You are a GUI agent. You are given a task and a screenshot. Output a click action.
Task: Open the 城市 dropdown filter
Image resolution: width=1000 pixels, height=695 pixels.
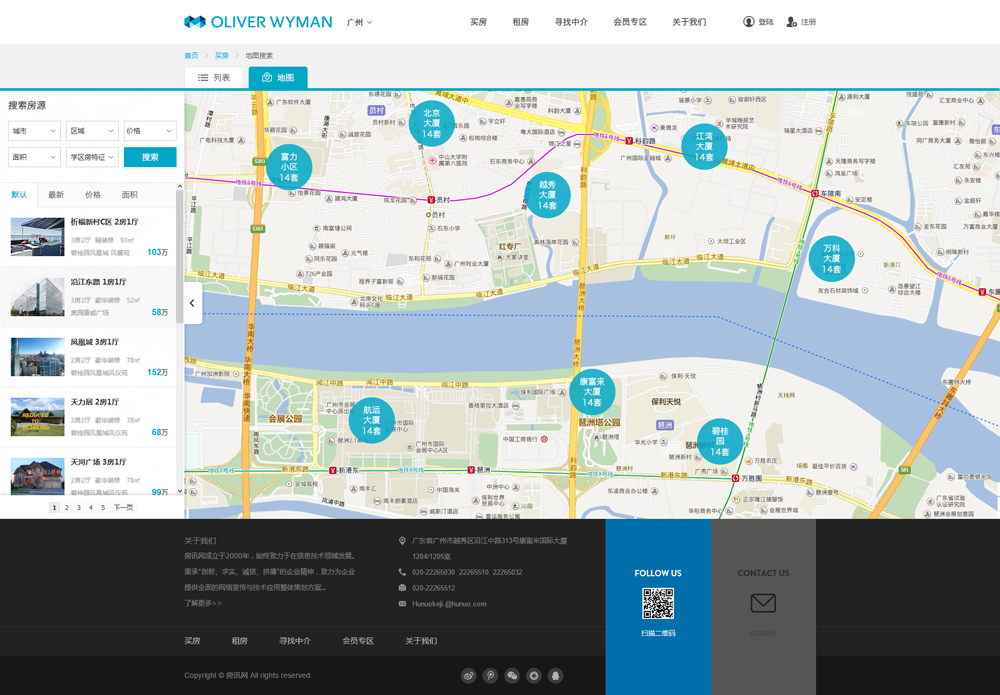34,131
